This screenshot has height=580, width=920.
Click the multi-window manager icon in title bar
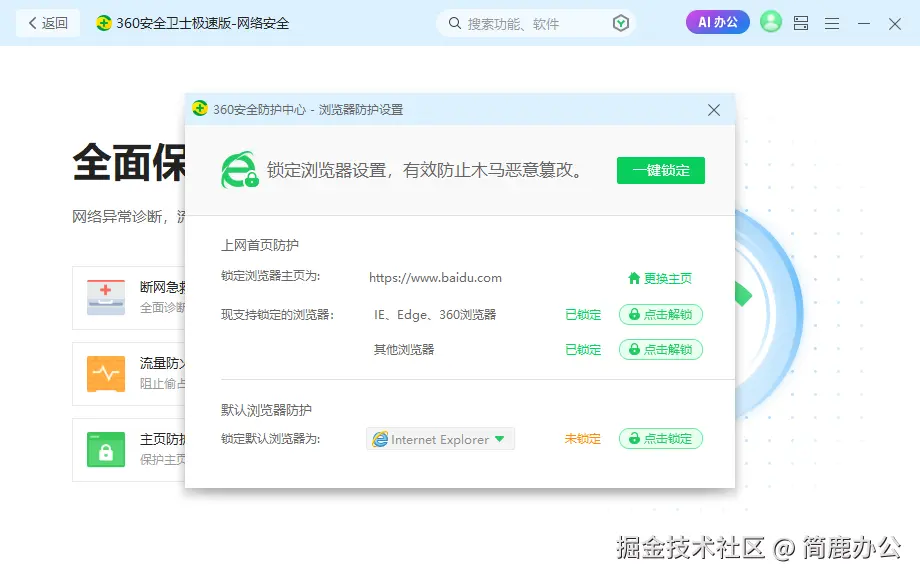(801, 22)
